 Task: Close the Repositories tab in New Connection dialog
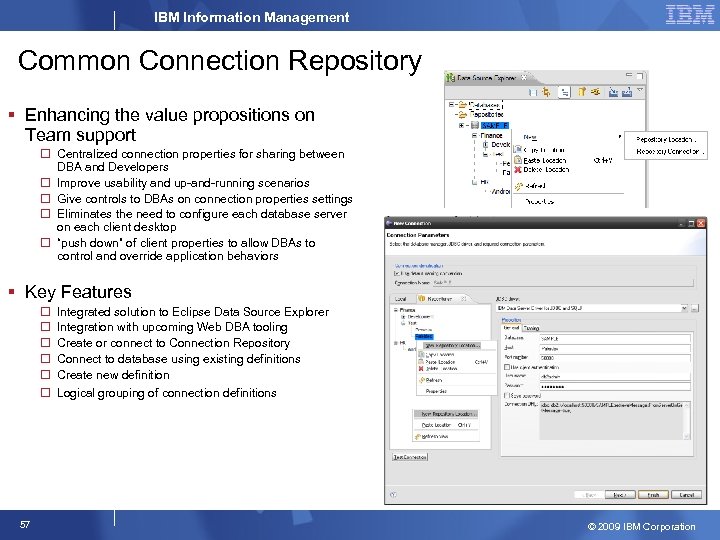coord(463,298)
